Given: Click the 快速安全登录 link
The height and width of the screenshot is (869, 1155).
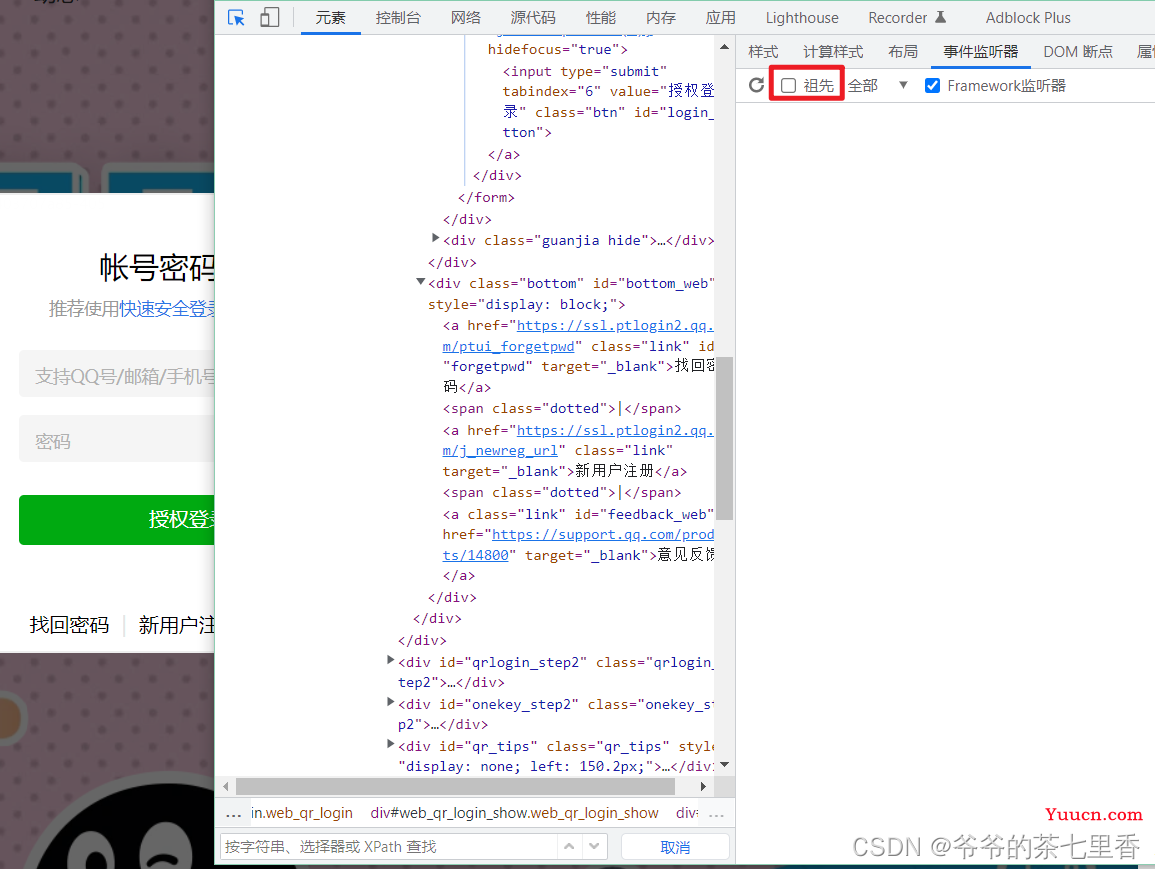Looking at the screenshot, I should (167, 309).
